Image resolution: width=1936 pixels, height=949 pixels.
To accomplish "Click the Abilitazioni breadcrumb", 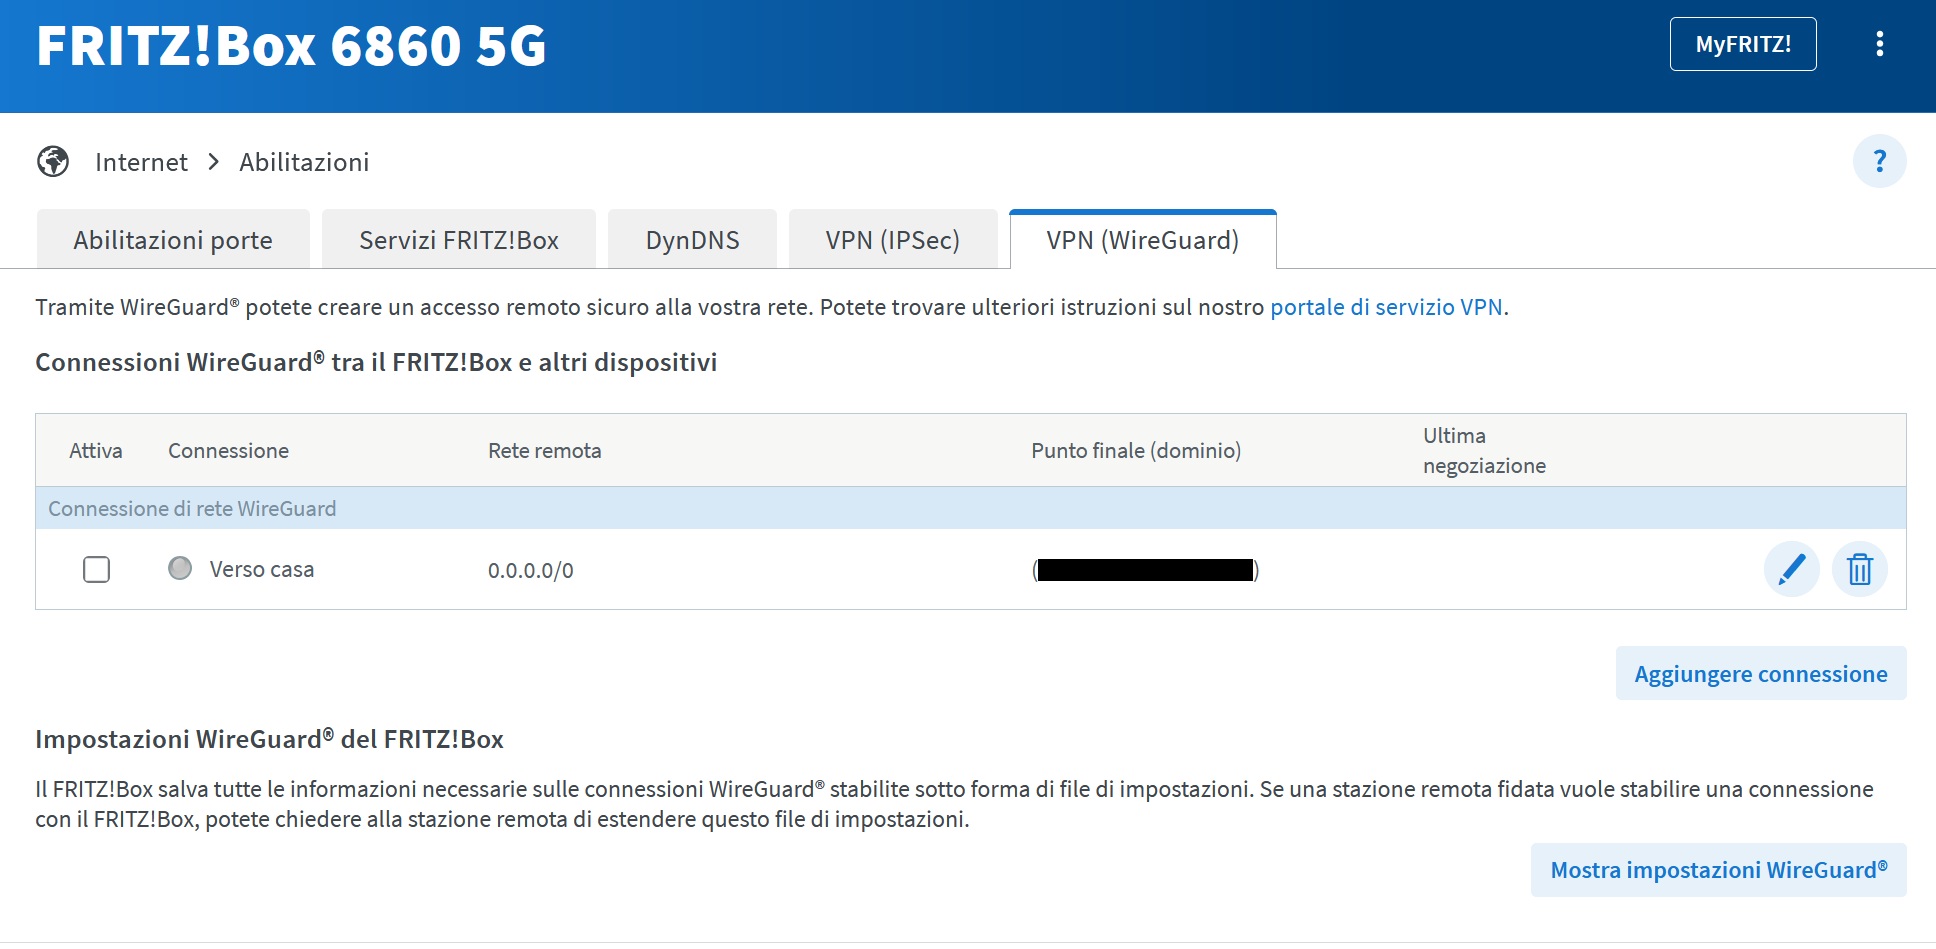I will point(304,162).
